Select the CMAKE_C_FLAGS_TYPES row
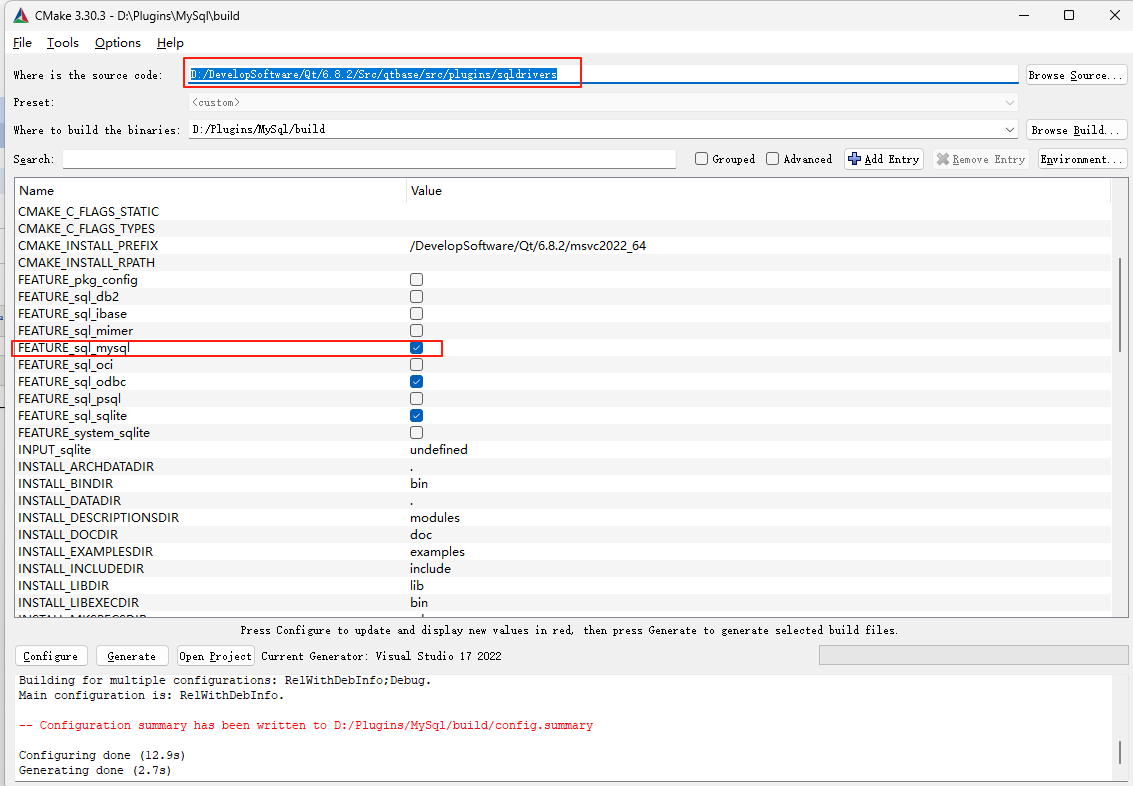 tap(563, 228)
